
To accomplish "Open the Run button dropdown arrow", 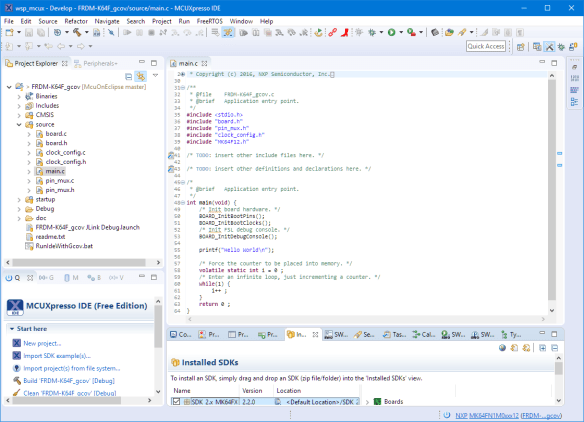I will 401,32.
